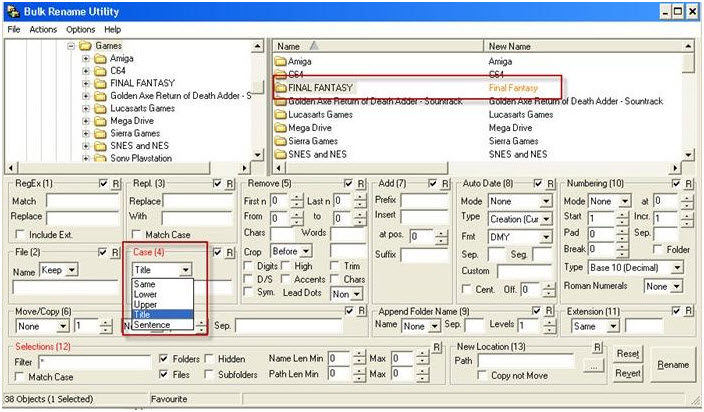
Task: Open the Auto Date Mode dropdown
Action: point(546,201)
